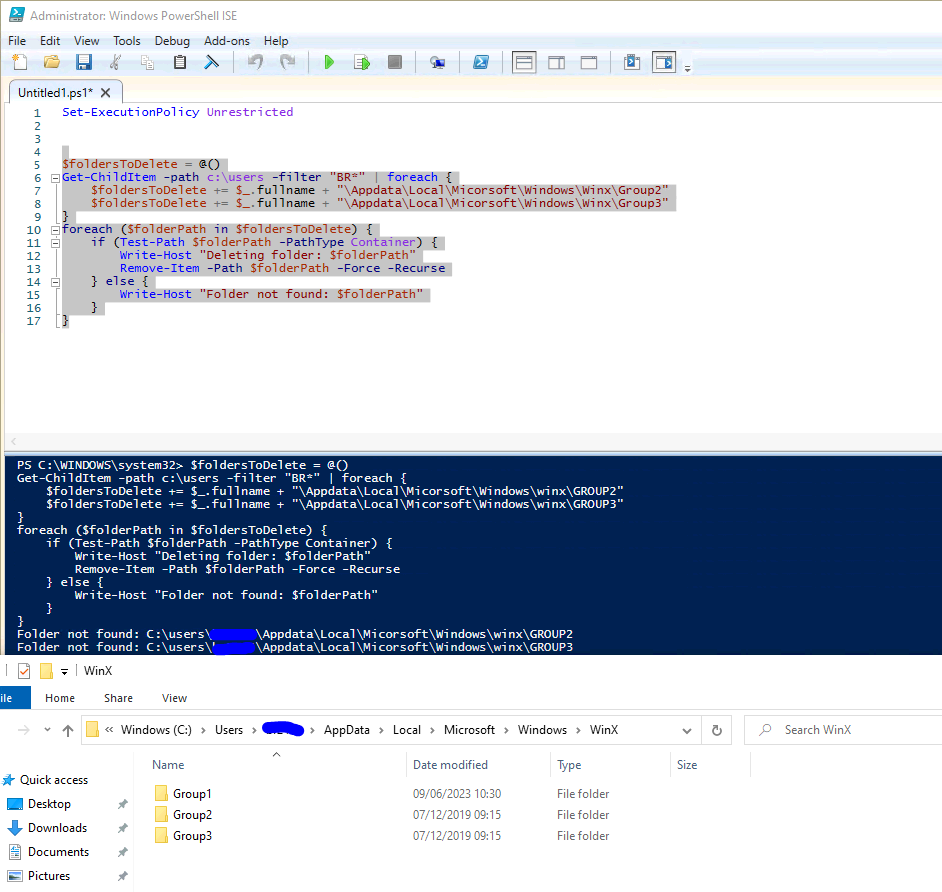Open Explorer Quick Access Toolbar dropdown
This screenshot has height=892, width=942.
point(64,672)
